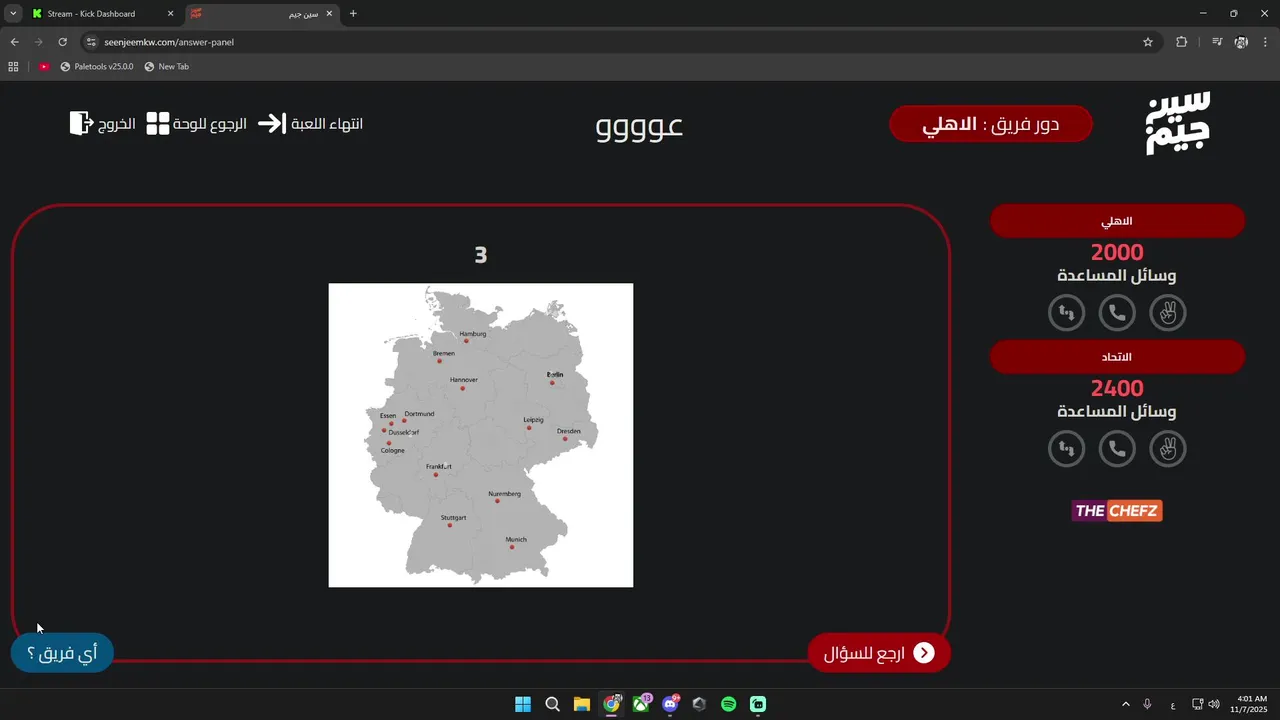The width and height of the screenshot is (1280, 720).
Task: Use الاتحاد team's two-answers hand icon
Action: tap(1167, 449)
